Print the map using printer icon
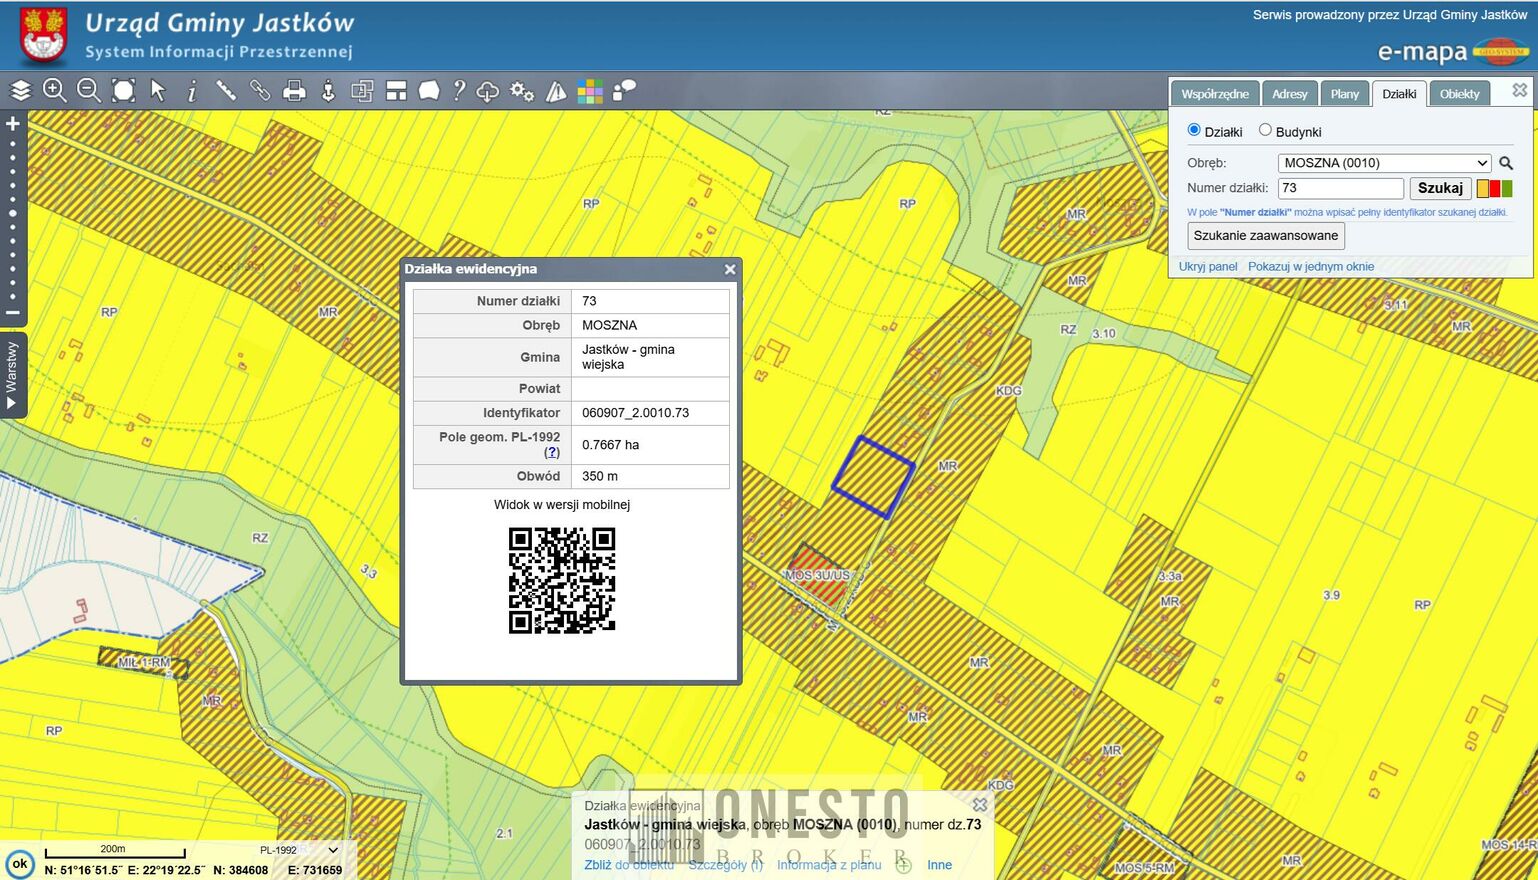 coord(294,92)
